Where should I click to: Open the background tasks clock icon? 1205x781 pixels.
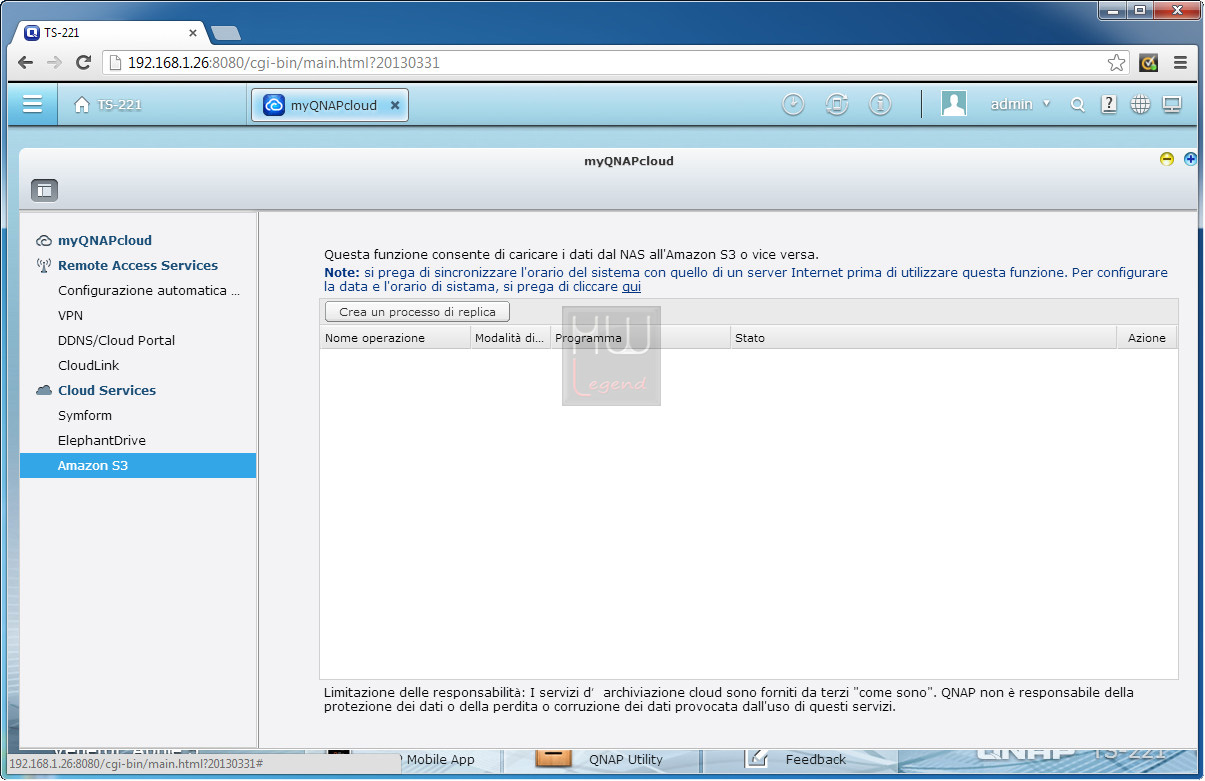pos(793,105)
